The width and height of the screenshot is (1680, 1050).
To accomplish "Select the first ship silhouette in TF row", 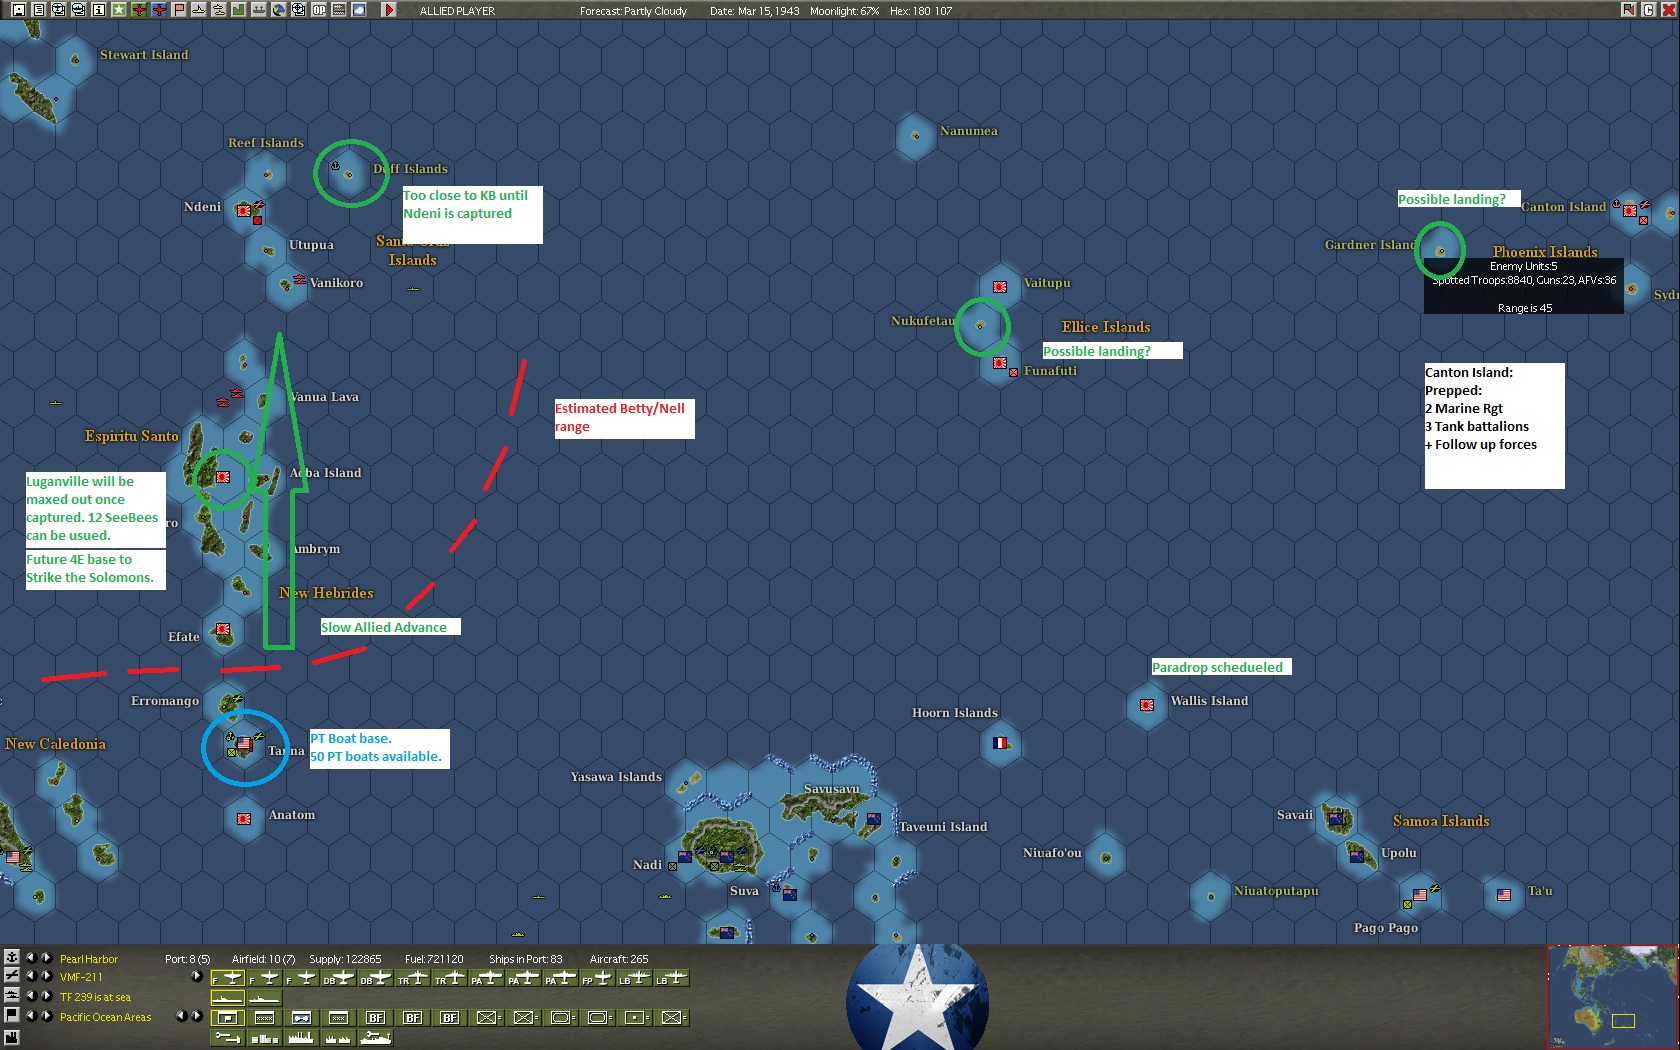I will click(x=228, y=998).
